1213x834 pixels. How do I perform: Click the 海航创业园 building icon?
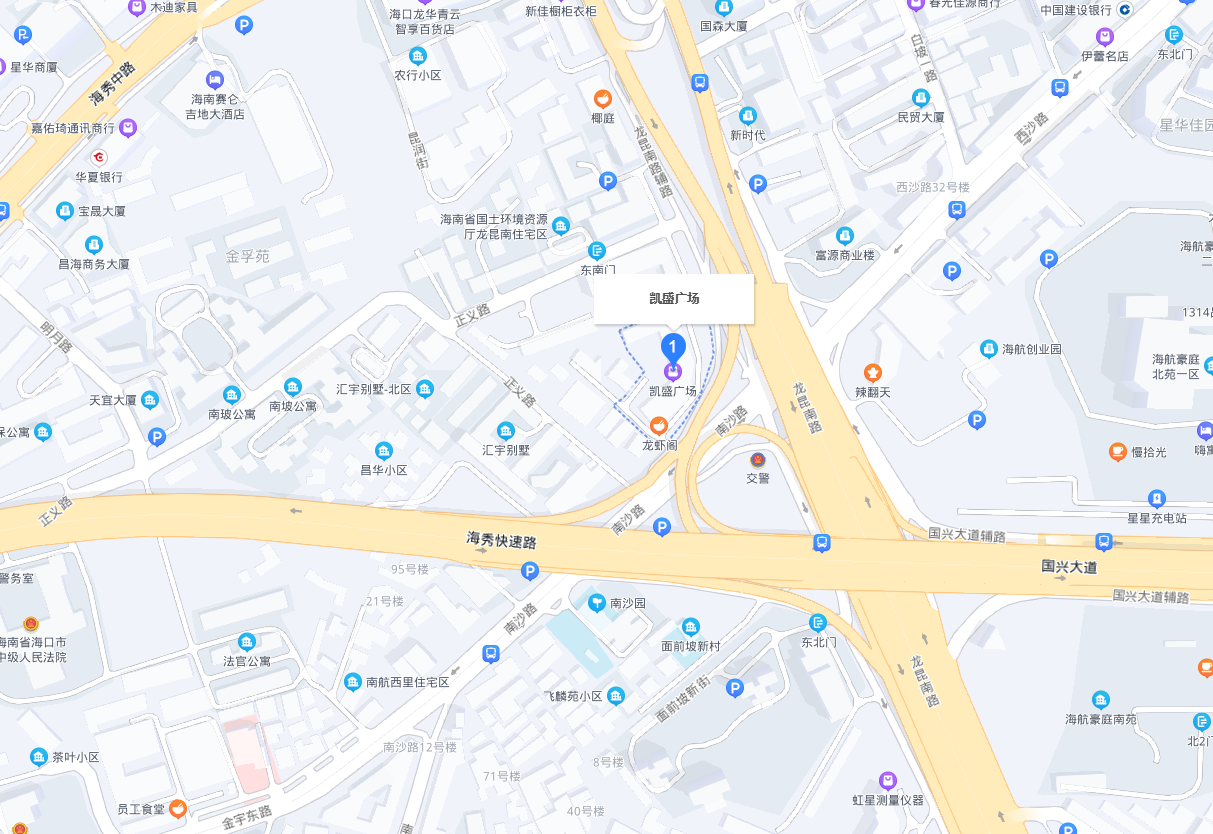point(989,349)
